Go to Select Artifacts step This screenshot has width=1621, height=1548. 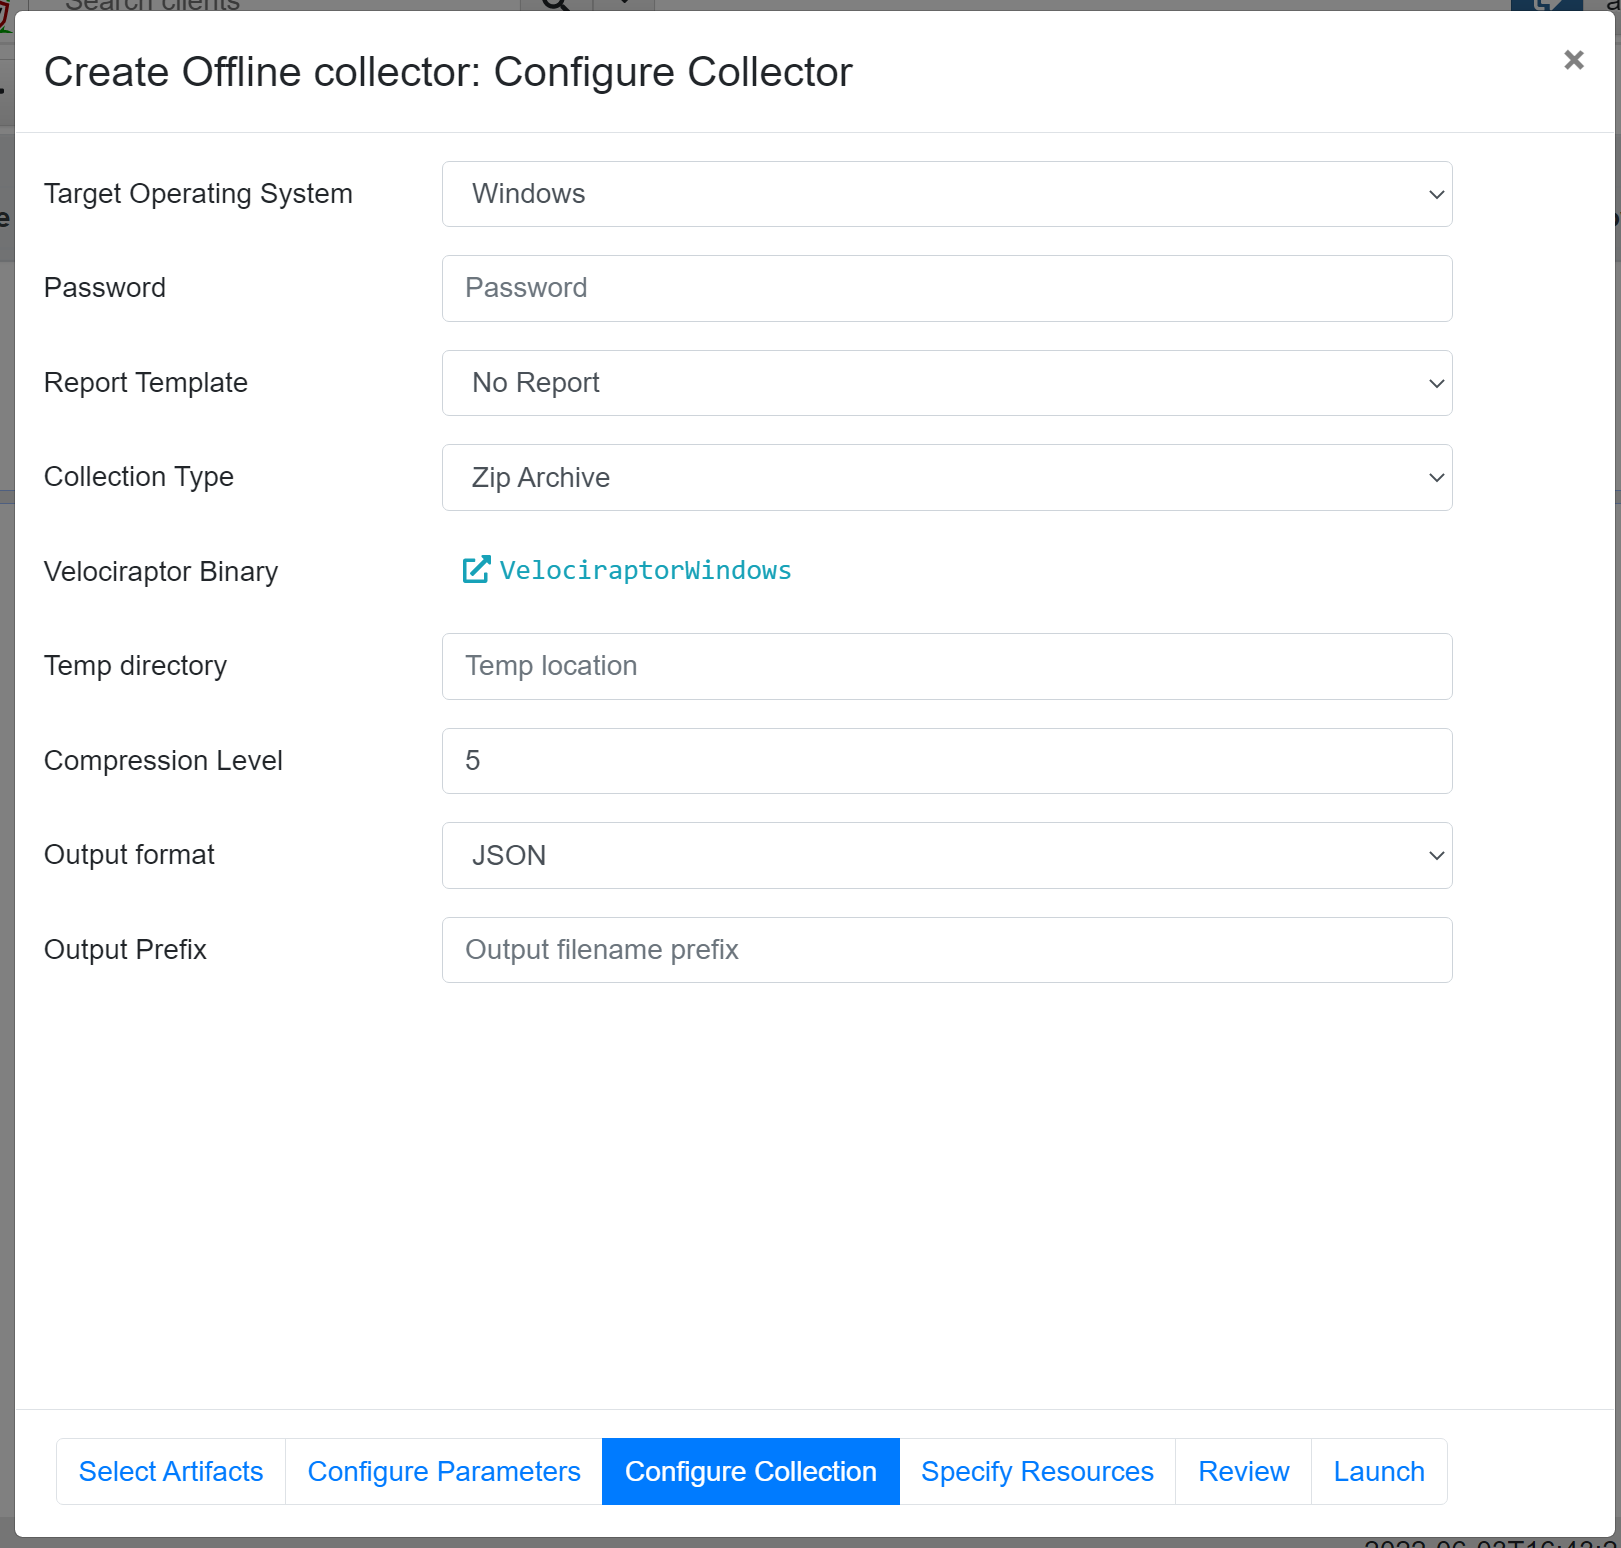pyautogui.click(x=171, y=1471)
